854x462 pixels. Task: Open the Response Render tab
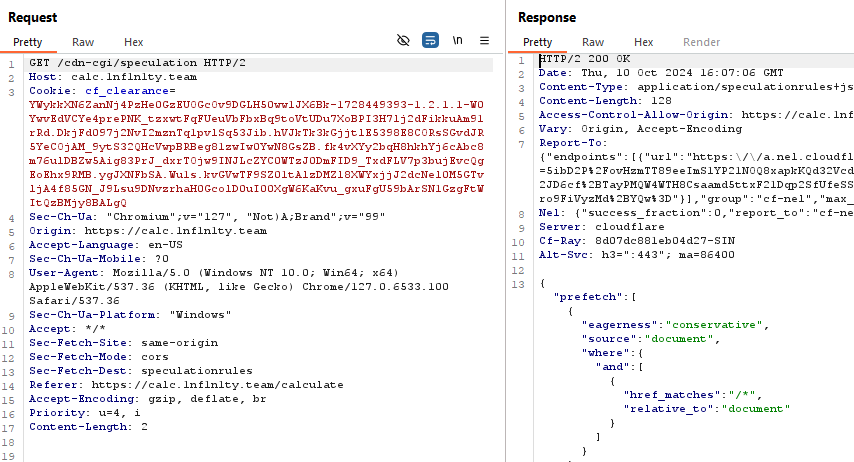(701, 42)
